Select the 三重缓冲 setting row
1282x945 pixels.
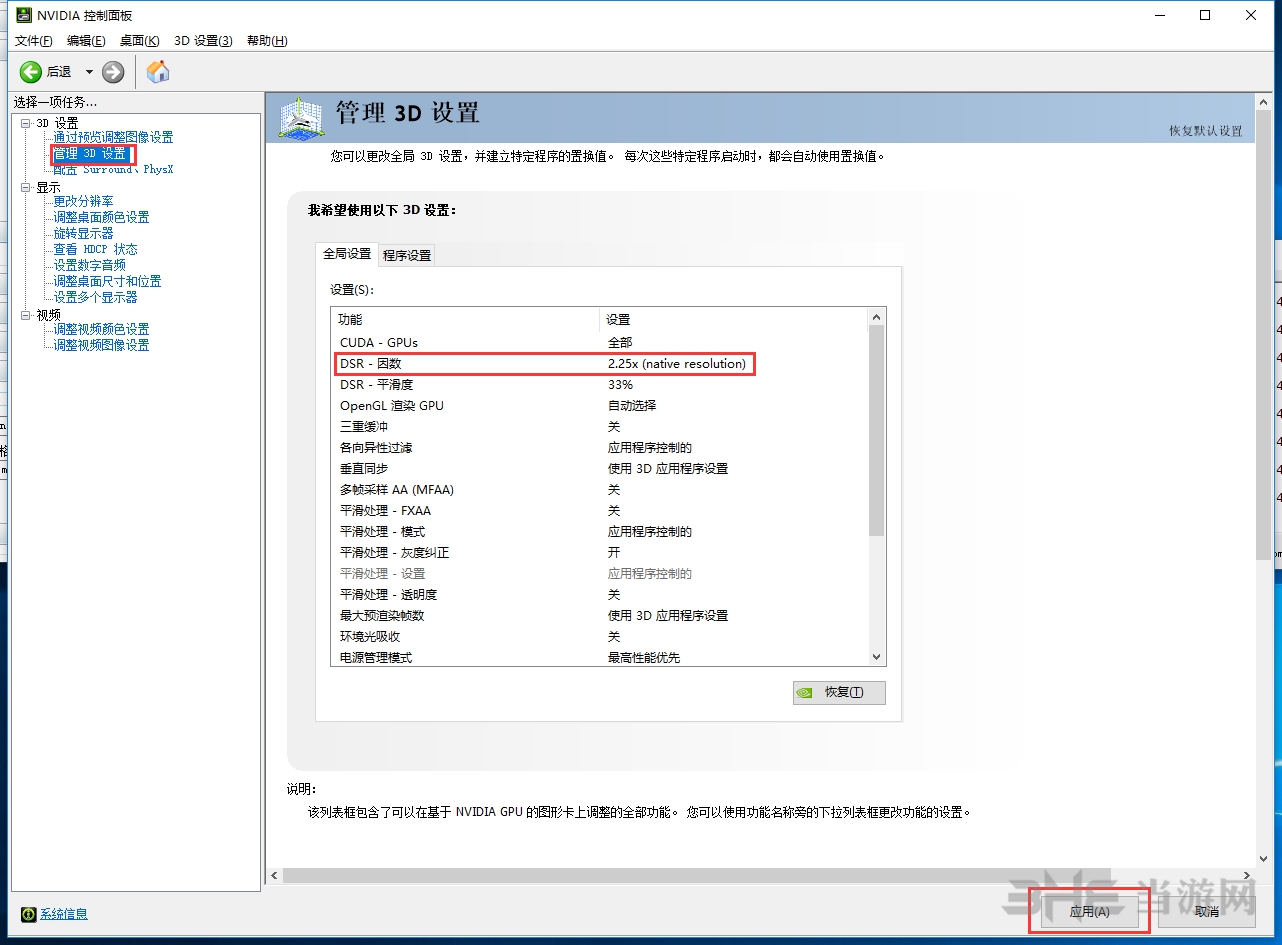click(x=599, y=426)
